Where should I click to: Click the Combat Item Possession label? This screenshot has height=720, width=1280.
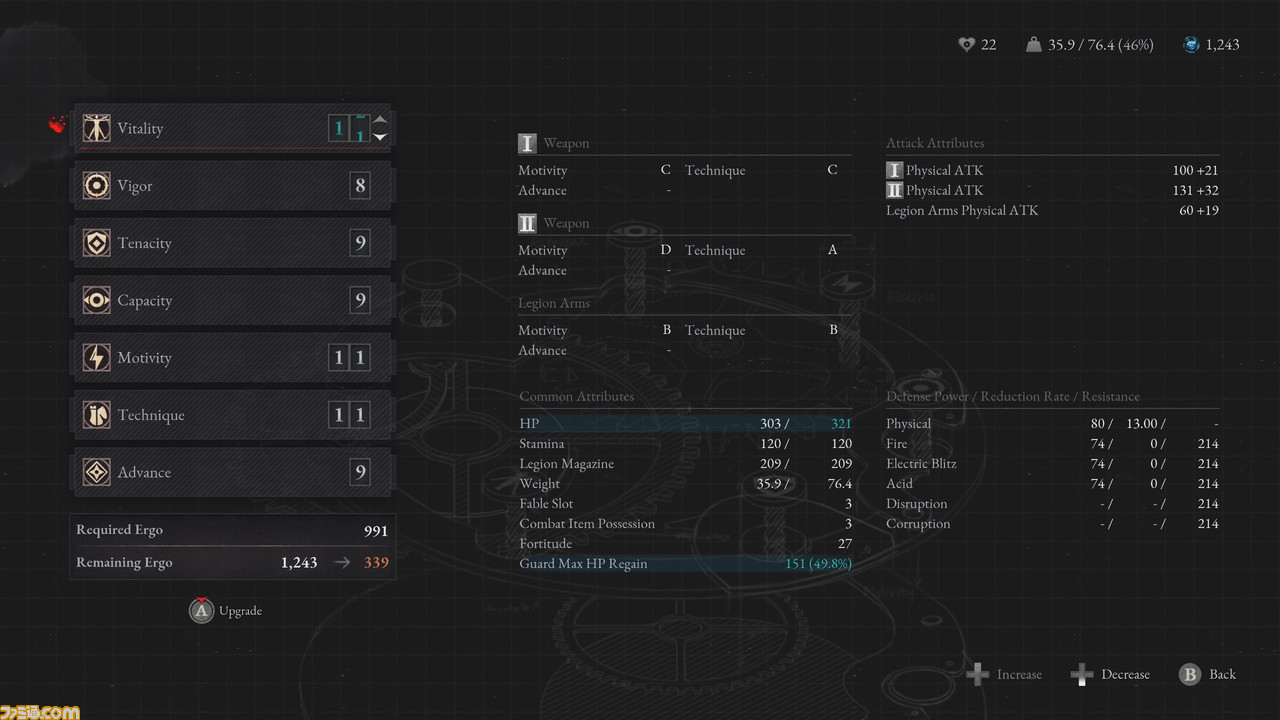[x=587, y=524]
